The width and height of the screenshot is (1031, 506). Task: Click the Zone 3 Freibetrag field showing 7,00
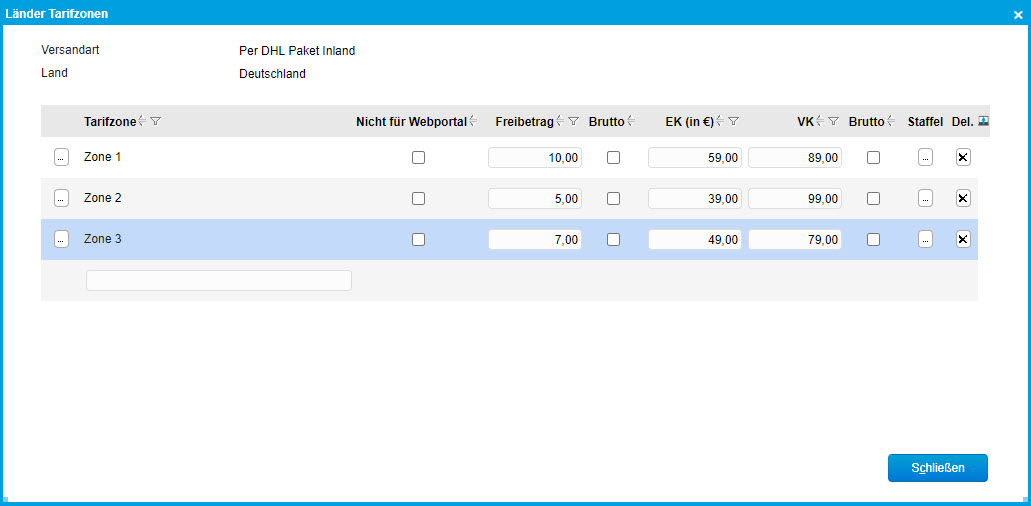pos(535,240)
